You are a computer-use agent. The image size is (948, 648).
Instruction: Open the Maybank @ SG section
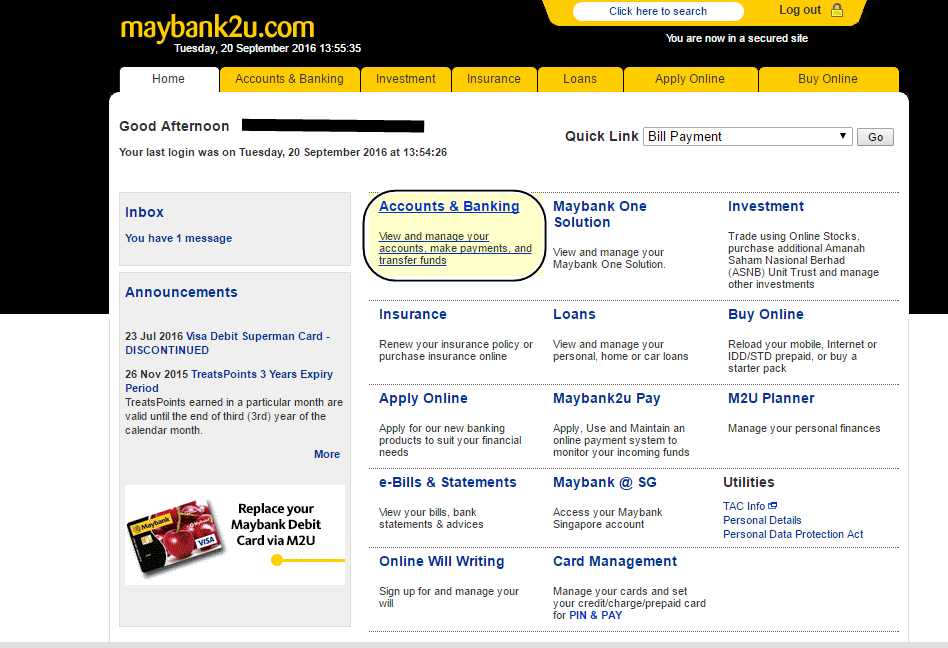(605, 482)
